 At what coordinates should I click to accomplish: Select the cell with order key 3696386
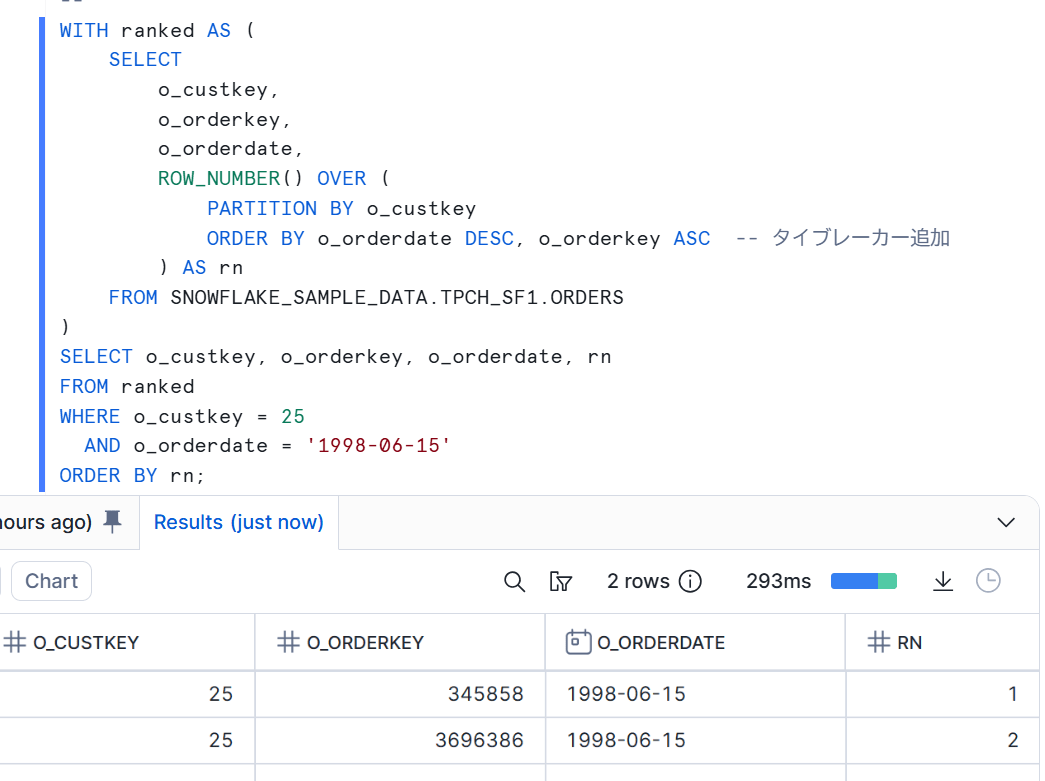point(479,740)
